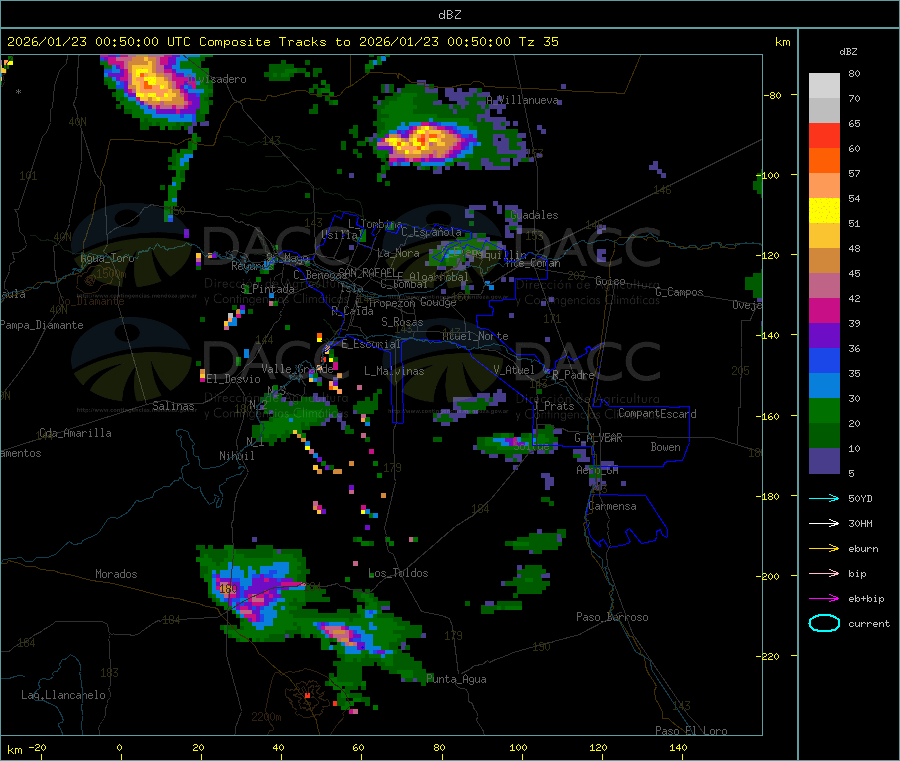
Task: Click the 'km' label at top right
Action: [x=782, y=42]
